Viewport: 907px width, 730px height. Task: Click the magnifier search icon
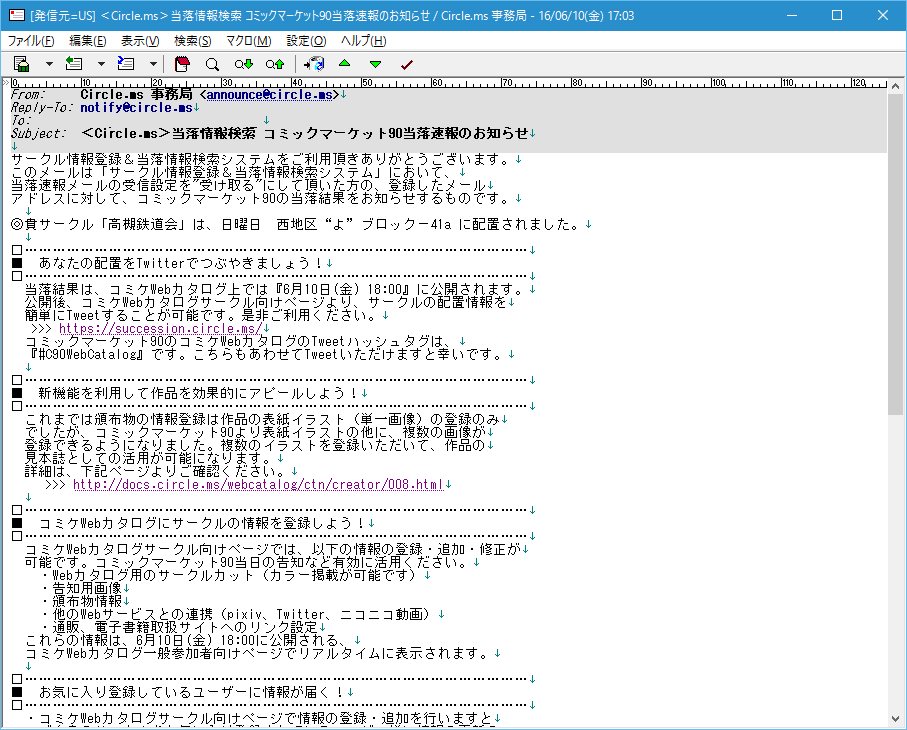(212, 64)
